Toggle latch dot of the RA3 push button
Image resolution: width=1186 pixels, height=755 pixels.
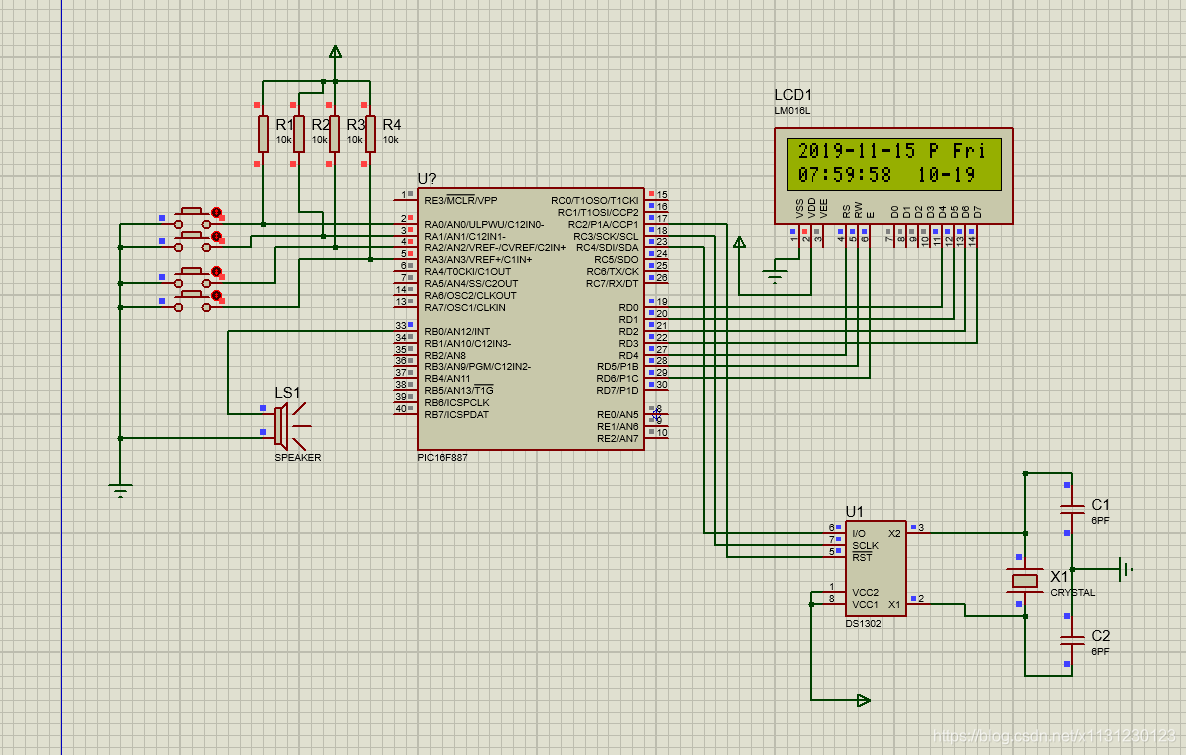(216, 296)
